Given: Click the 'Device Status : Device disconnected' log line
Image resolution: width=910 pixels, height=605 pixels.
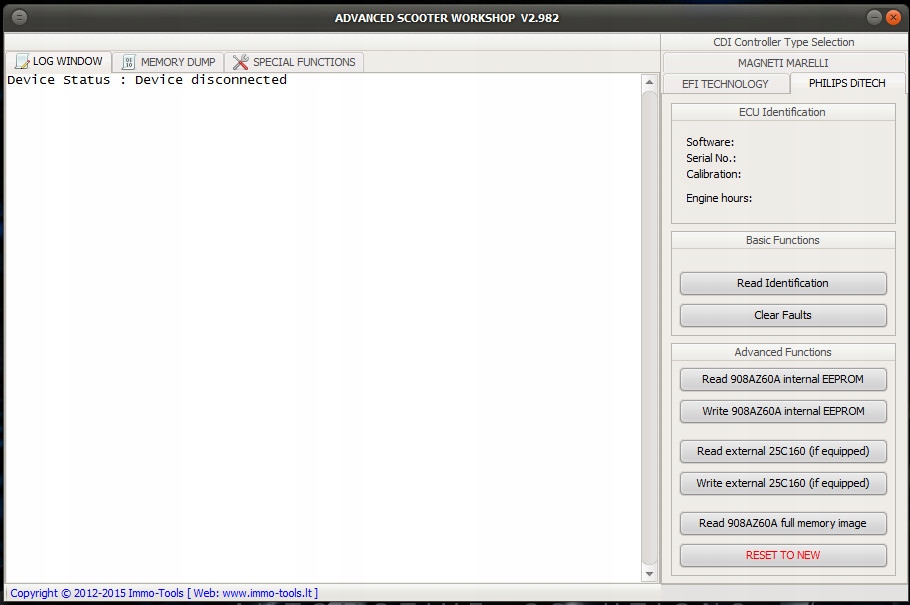Looking at the screenshot, I should pos(147,80).
